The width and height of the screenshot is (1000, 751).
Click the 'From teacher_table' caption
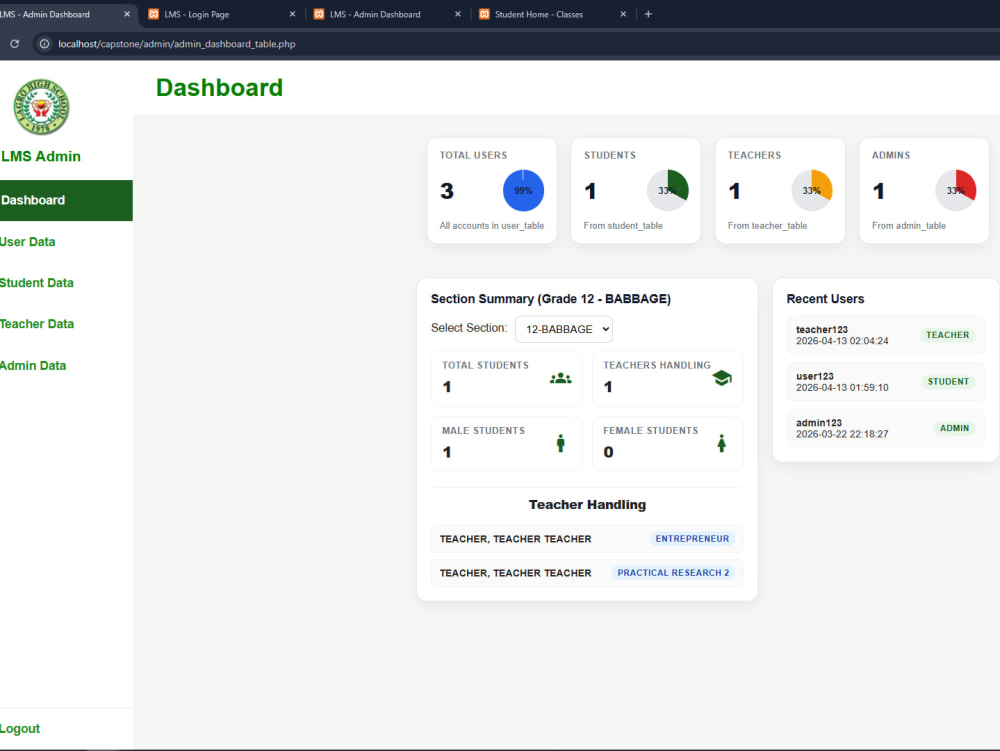[767, 226]
